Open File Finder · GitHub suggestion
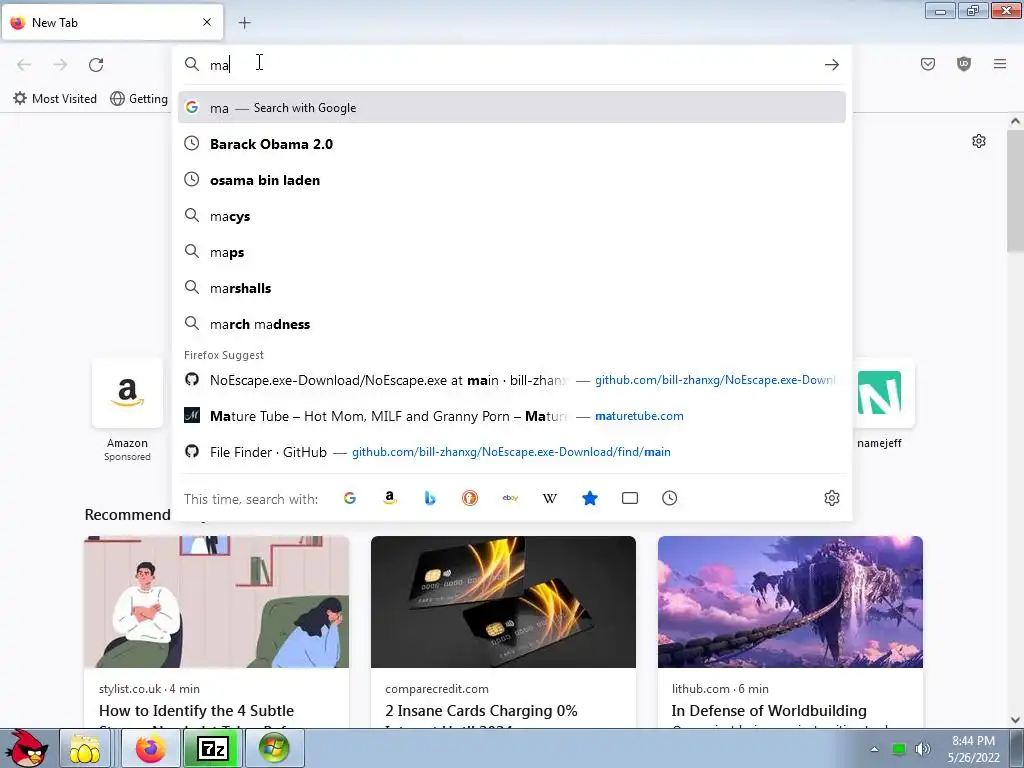Screen dimensions: 1024x768 click(511, 451)
